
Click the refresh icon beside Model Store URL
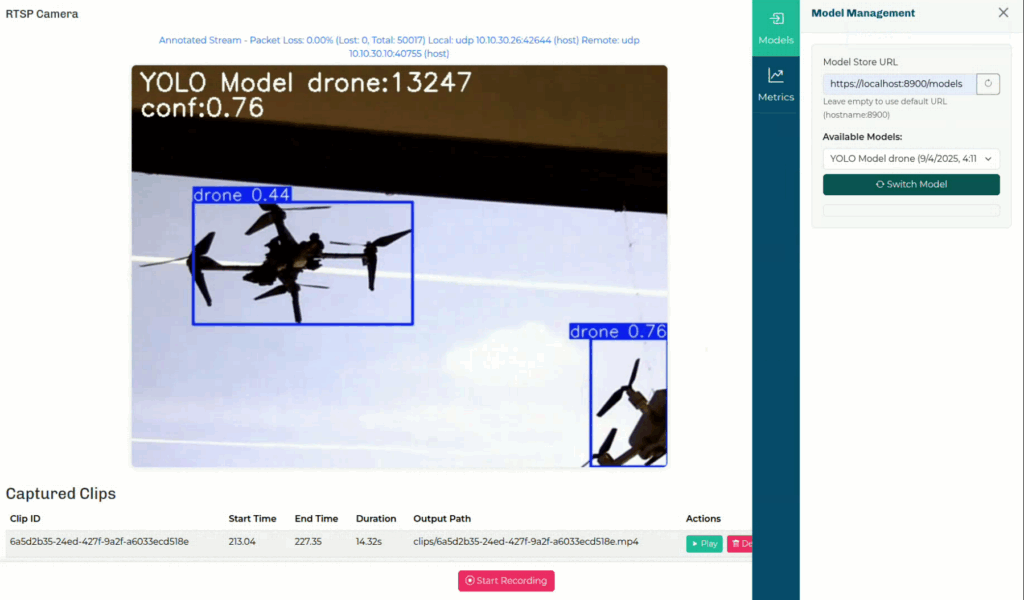(987, 84)
